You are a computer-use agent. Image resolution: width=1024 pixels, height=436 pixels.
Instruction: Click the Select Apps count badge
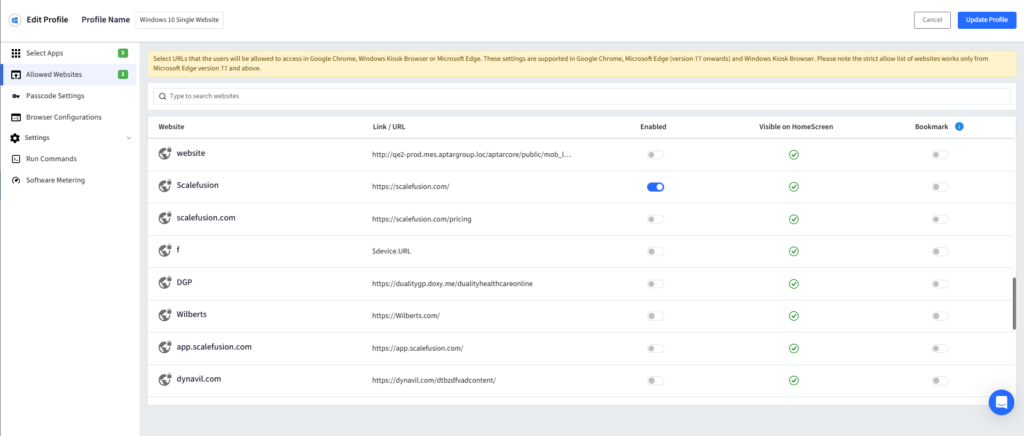pos(123,53)
